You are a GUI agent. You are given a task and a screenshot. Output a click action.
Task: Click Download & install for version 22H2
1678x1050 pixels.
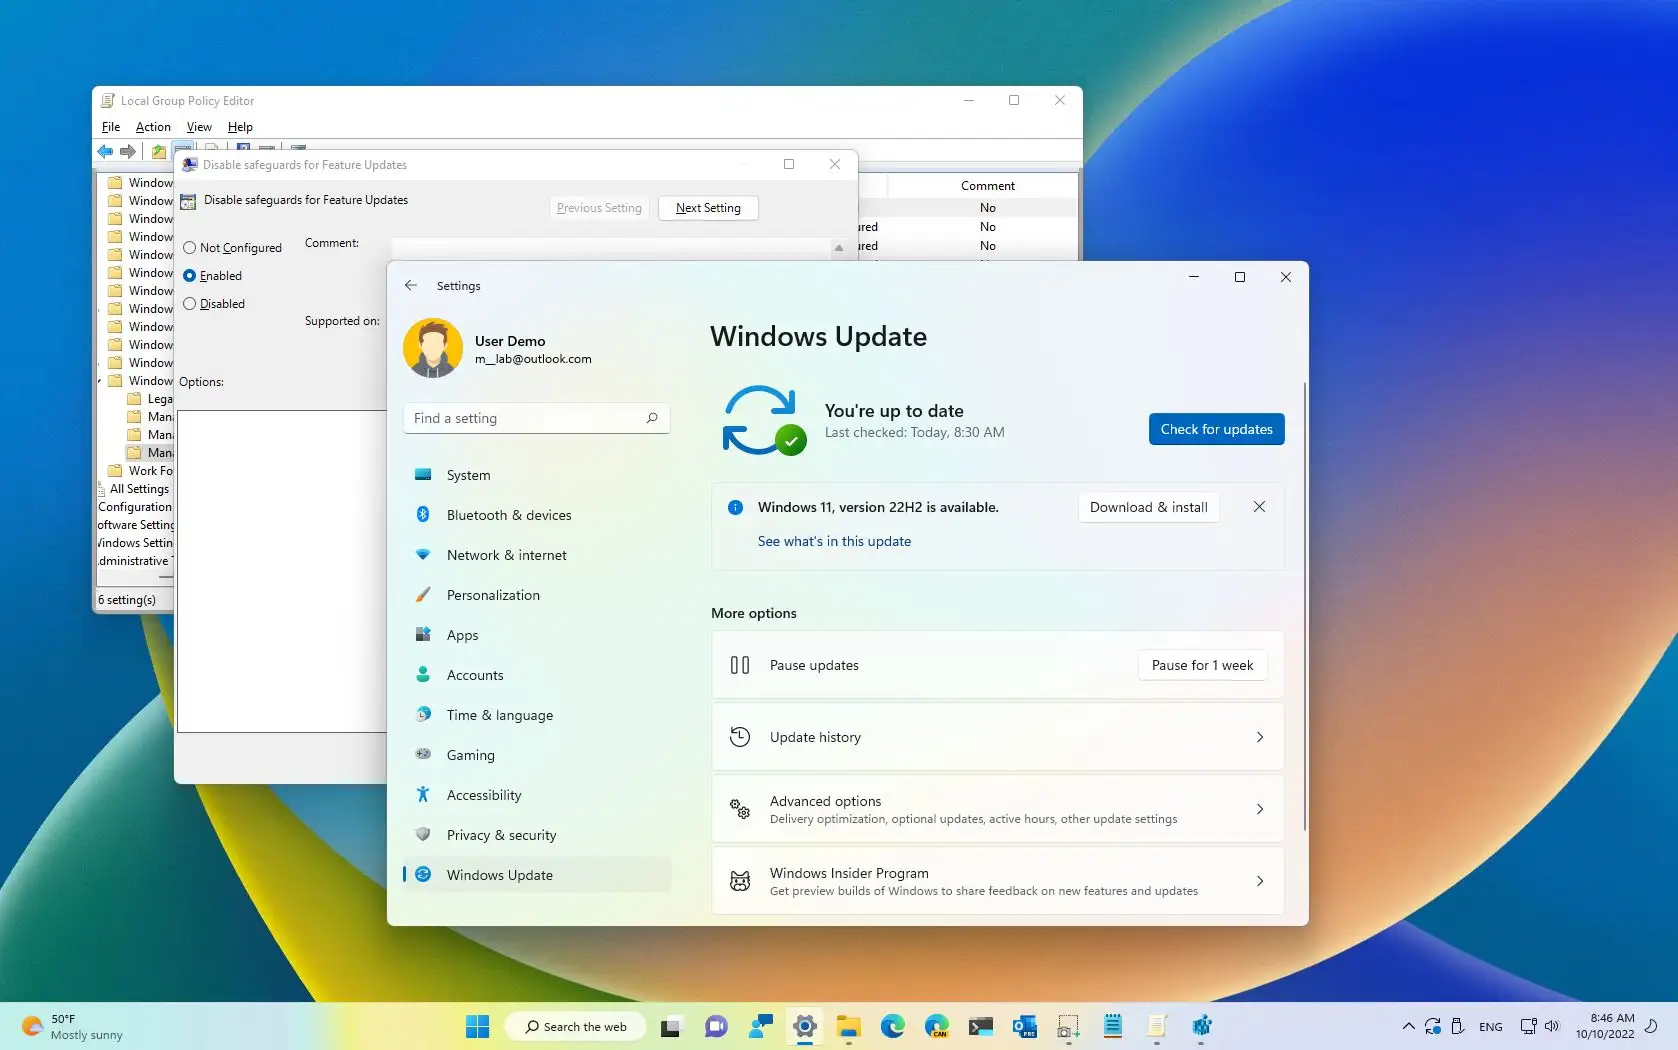1148,507
